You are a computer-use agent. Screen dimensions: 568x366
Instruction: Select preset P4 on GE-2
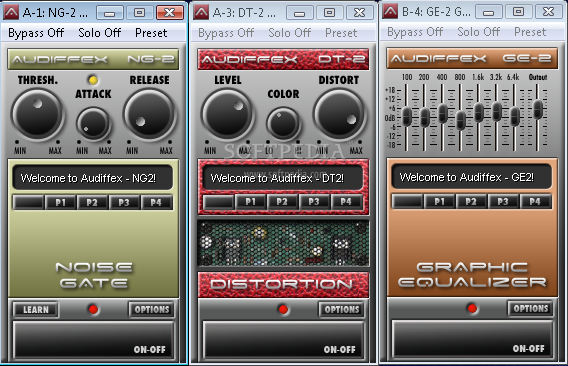point(535,201)
